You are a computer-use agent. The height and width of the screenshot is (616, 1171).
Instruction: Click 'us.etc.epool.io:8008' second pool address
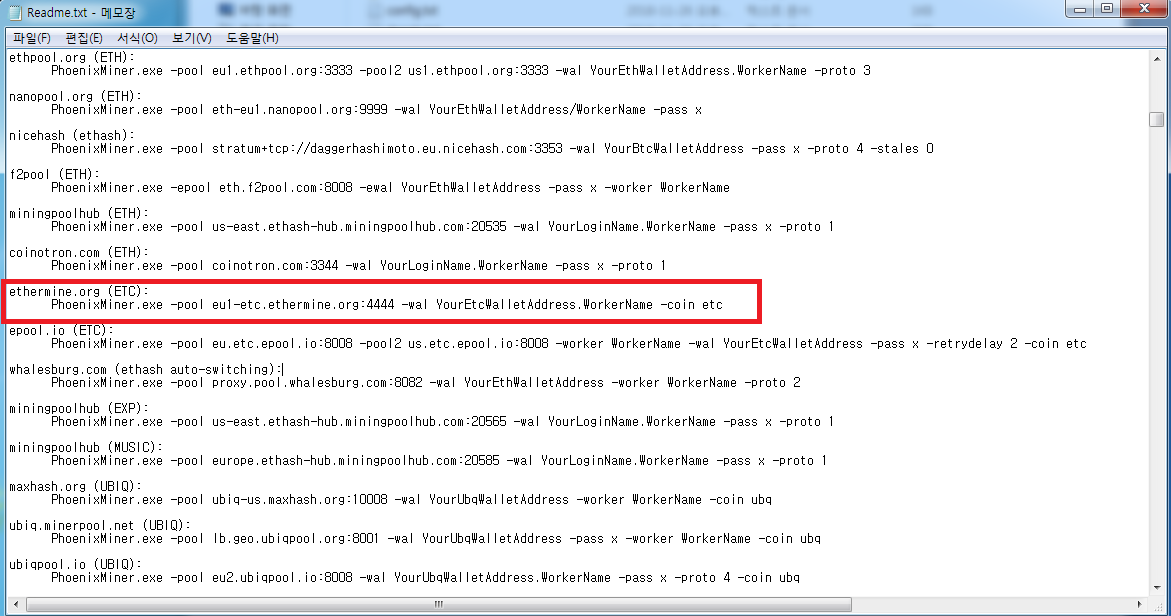tap(478, 343)
